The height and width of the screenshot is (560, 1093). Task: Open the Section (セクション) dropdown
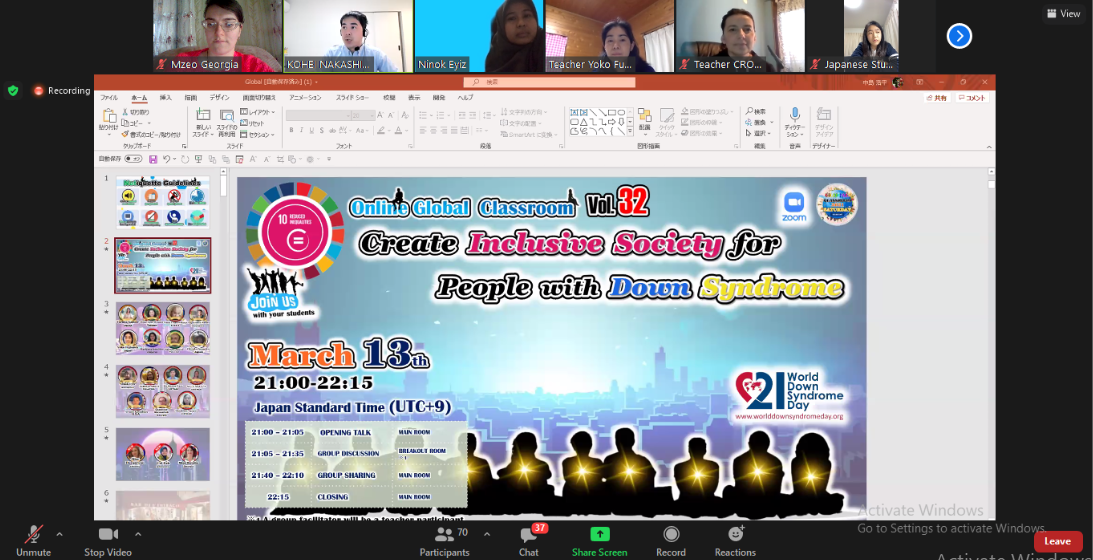coord(257,135)
